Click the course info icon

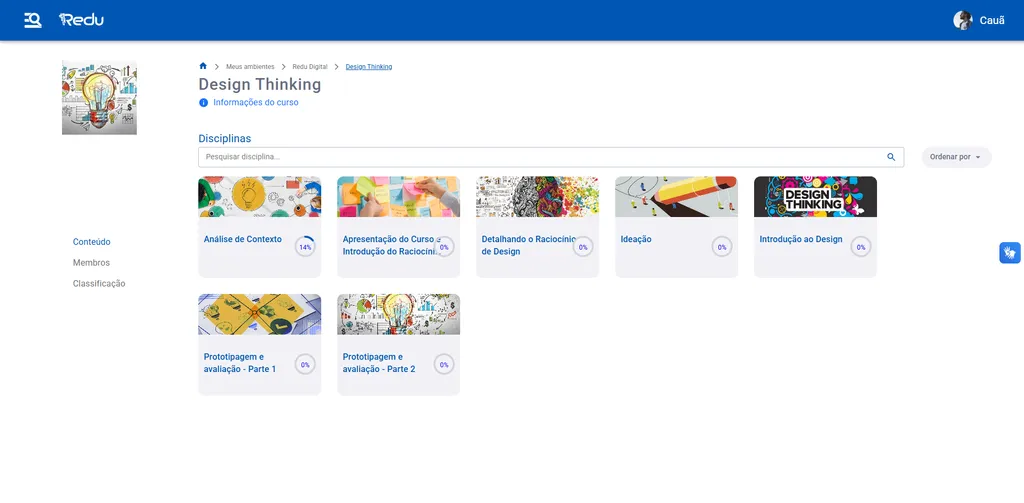[x=204, y=102]
